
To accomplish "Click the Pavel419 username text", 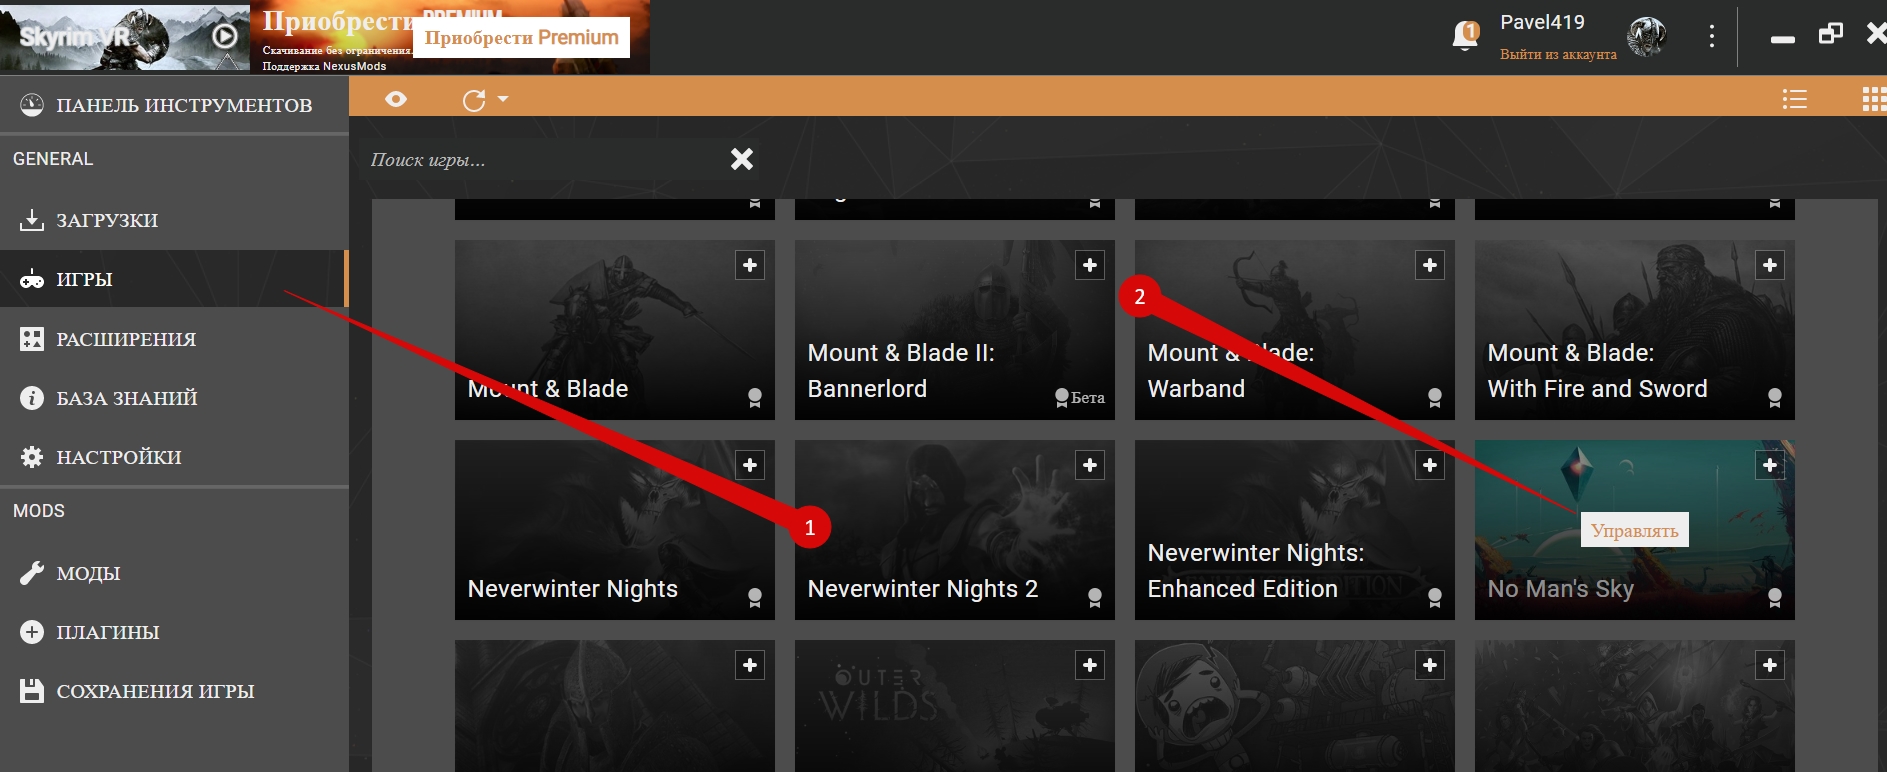I will (x=1542, y=22).
